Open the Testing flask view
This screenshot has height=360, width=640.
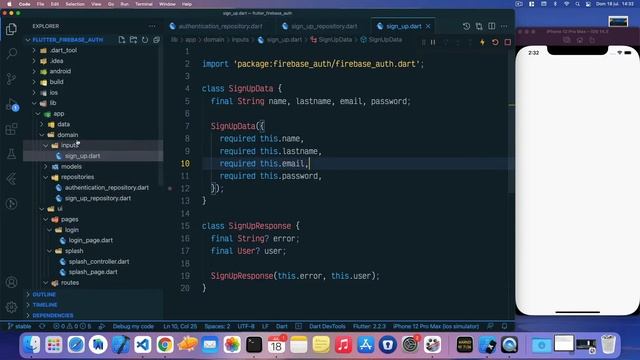point(11,154)
